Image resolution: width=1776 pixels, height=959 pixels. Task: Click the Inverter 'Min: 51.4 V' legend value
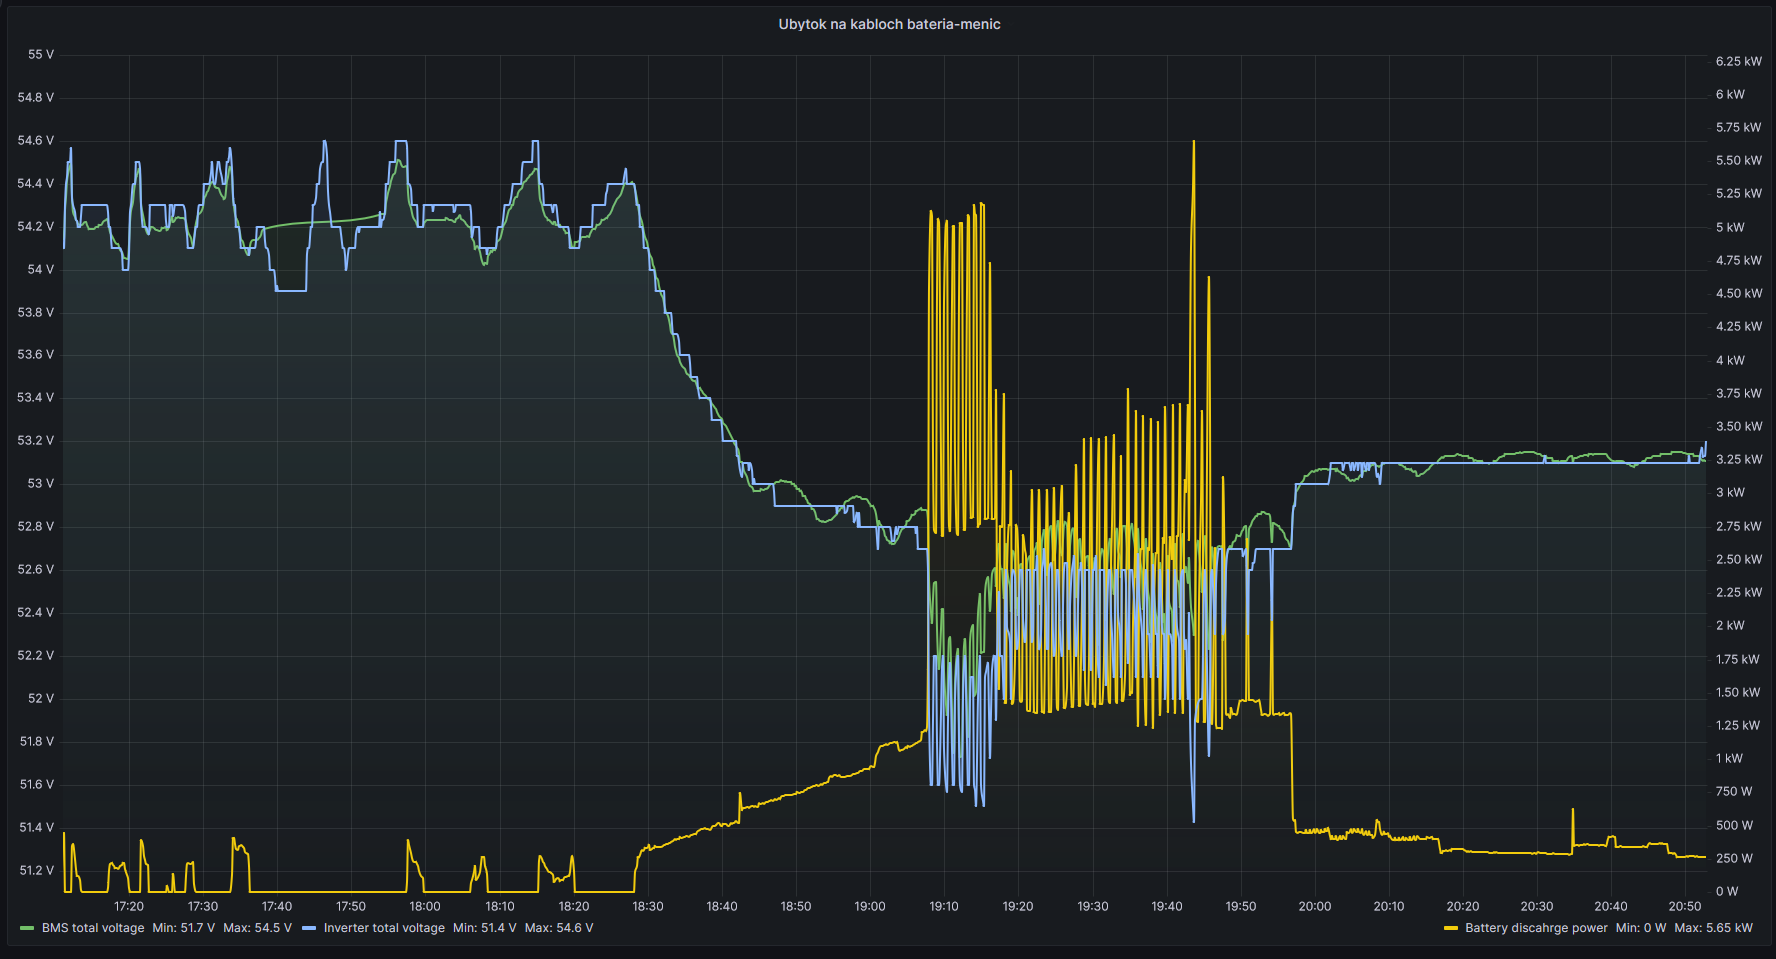pyautogui.click(x=484, y=928)
